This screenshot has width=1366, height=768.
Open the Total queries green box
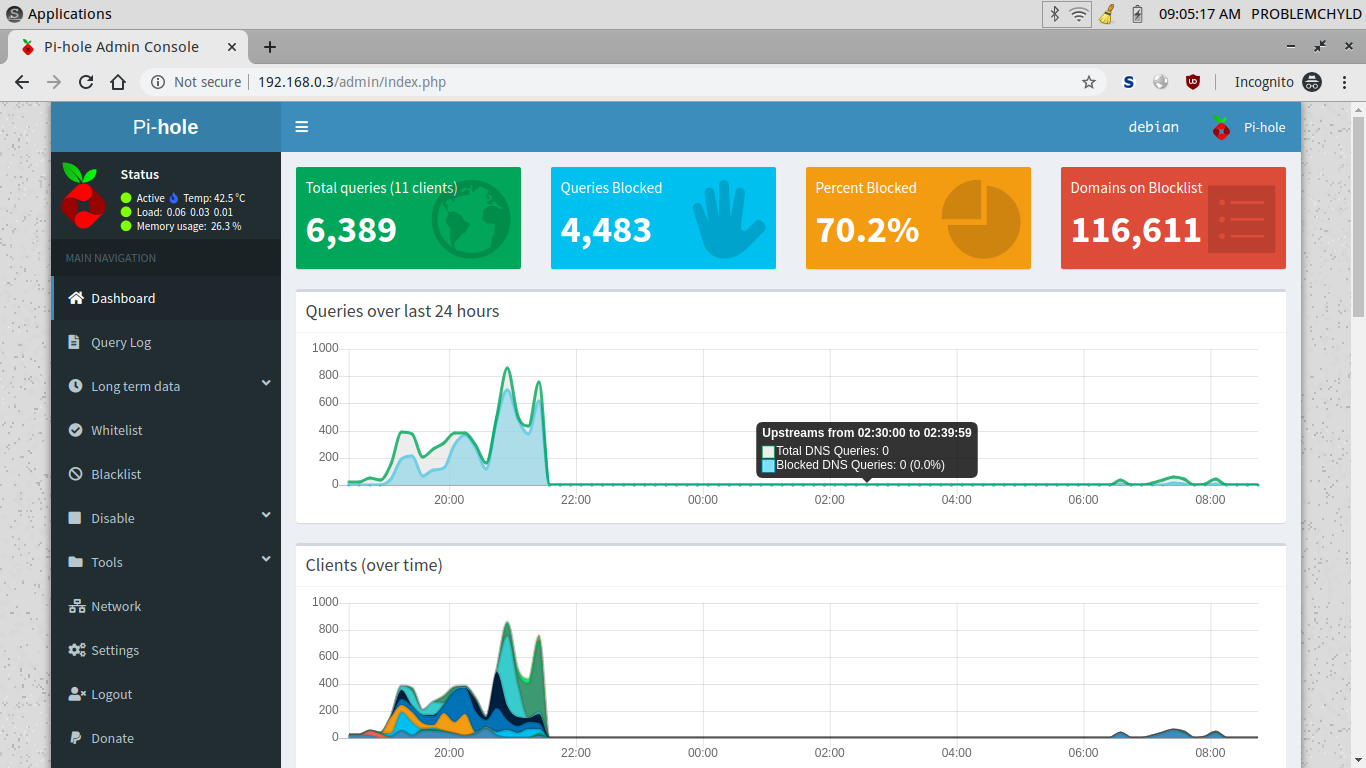point(408,218)
